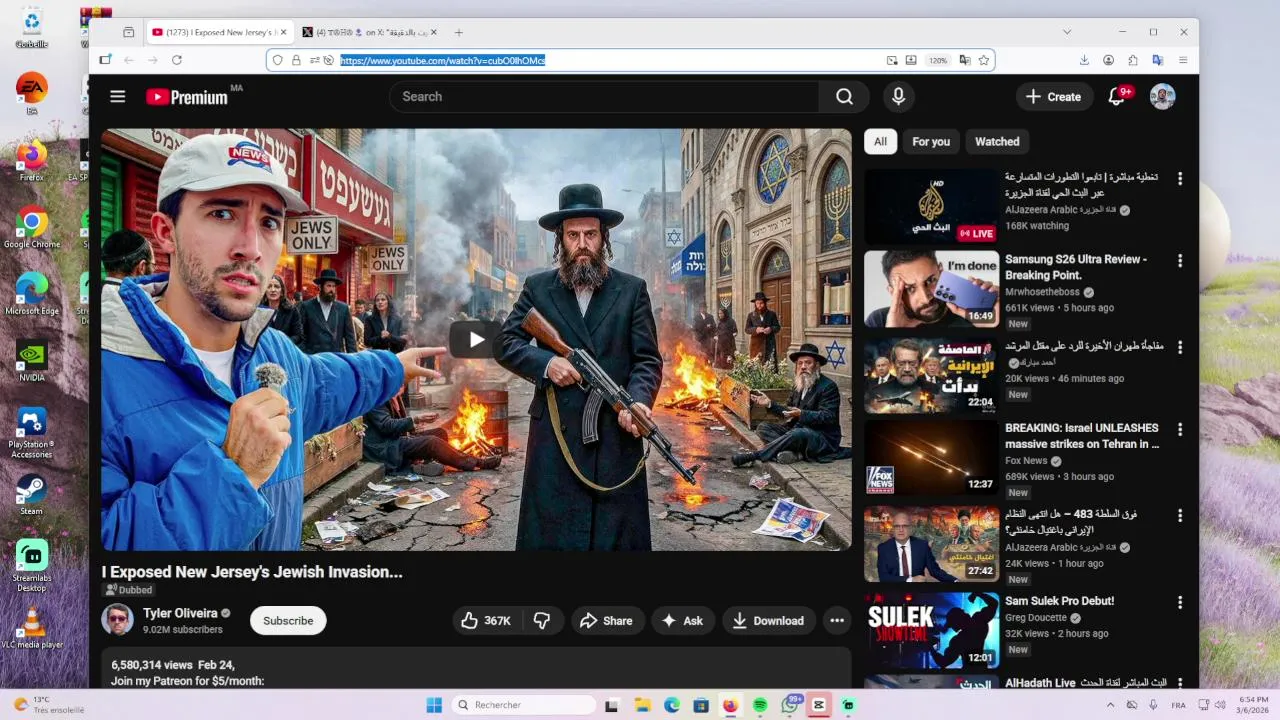The height and width of the screenshot is (720, 1280).
Task: Open the clock showing 6:54 PM
Action: click(x=1253, y=705)
